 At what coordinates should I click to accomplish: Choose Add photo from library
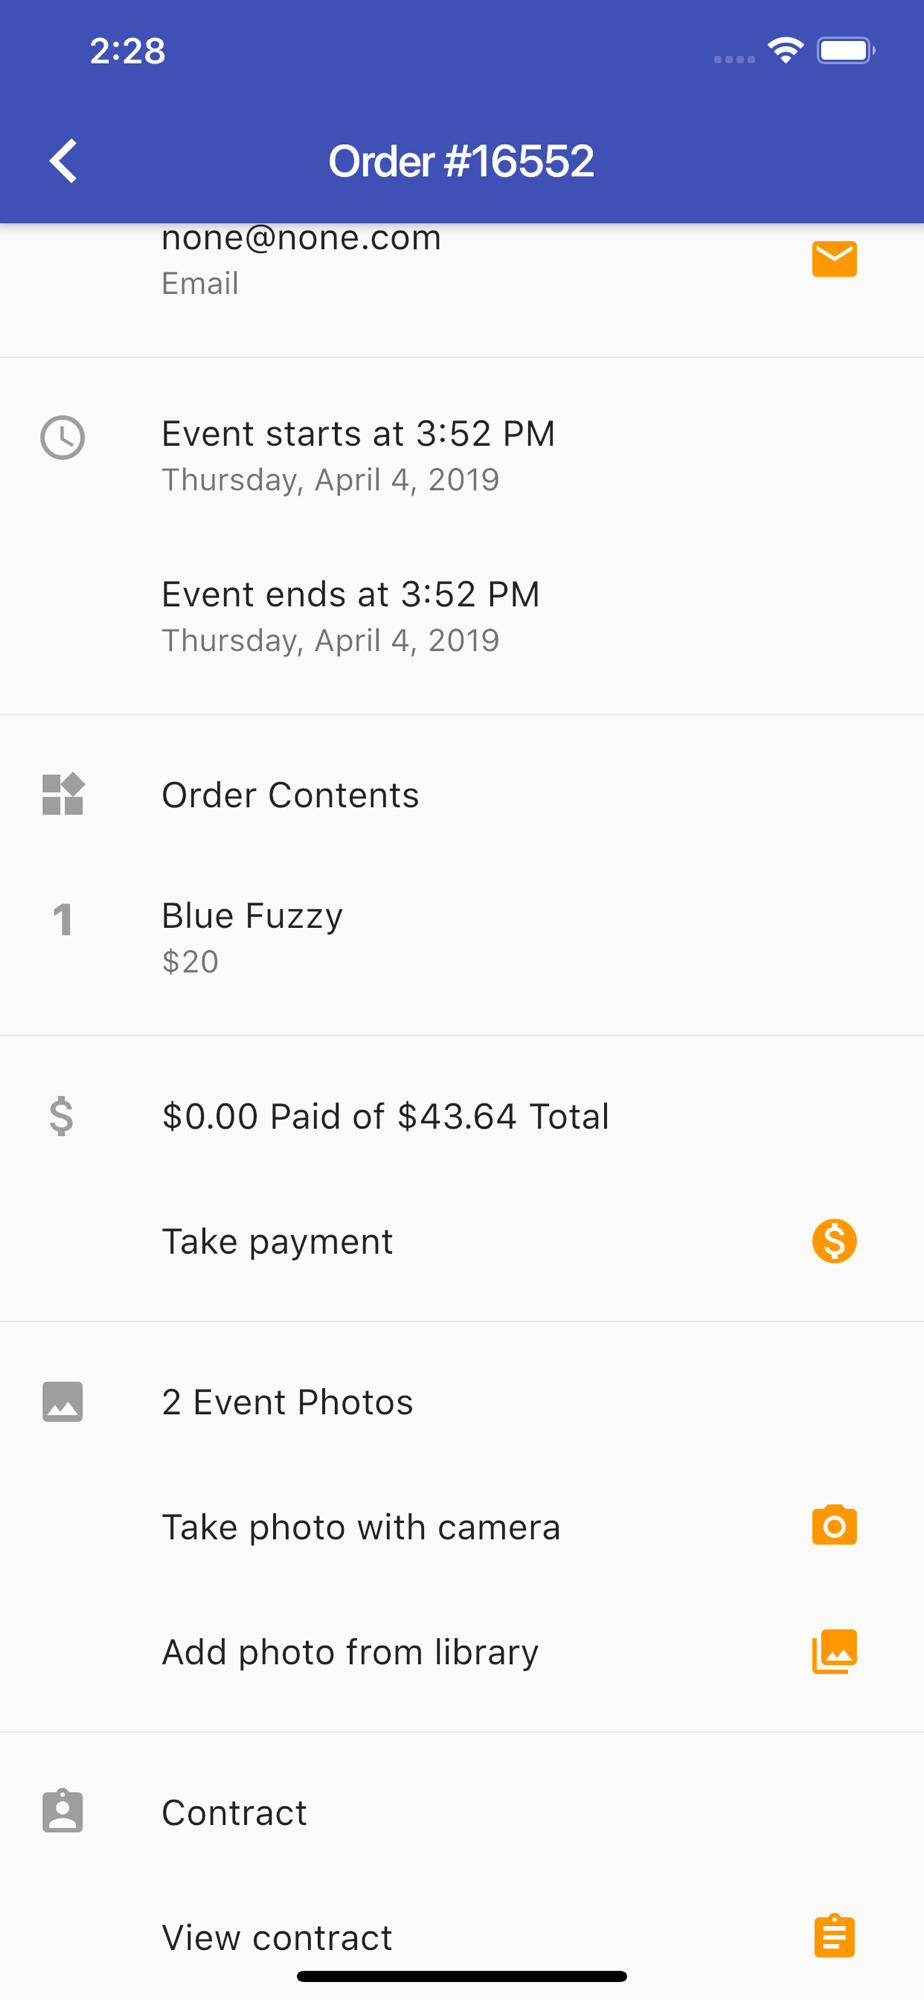462,1652
